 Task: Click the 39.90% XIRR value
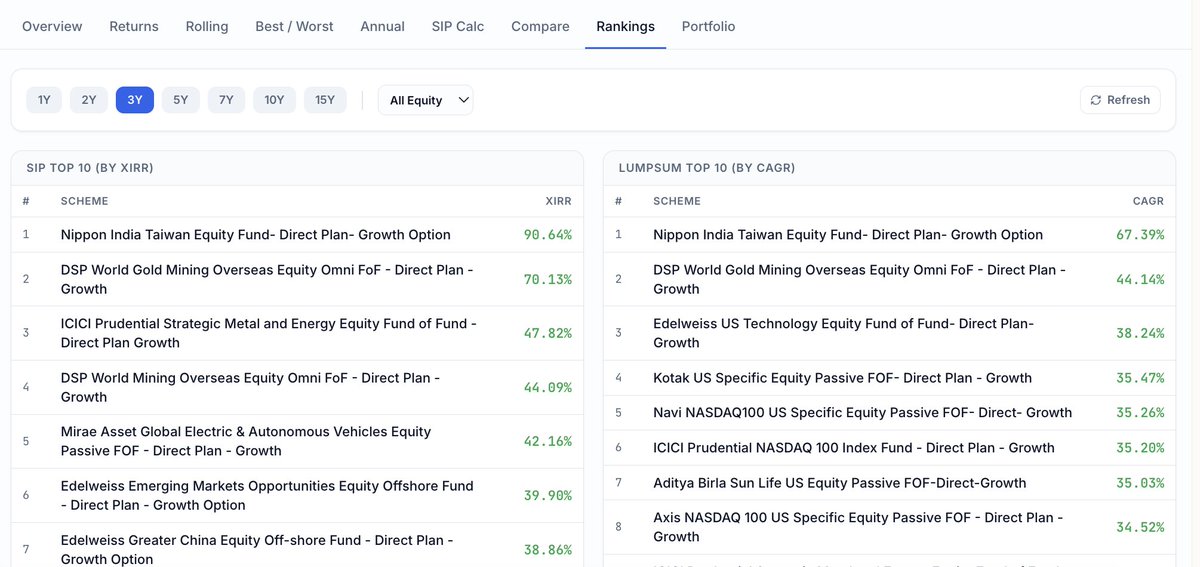point(548,496)
